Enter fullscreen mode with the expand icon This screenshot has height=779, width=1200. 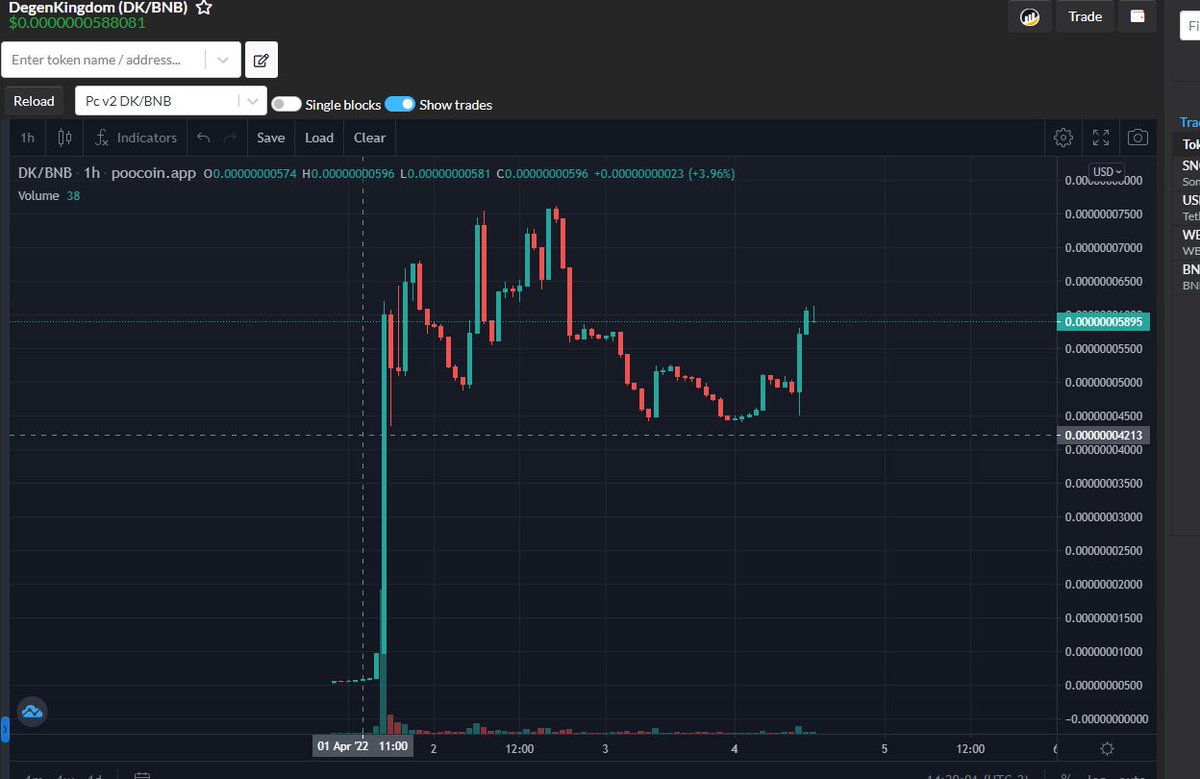tap(1101, 137)
